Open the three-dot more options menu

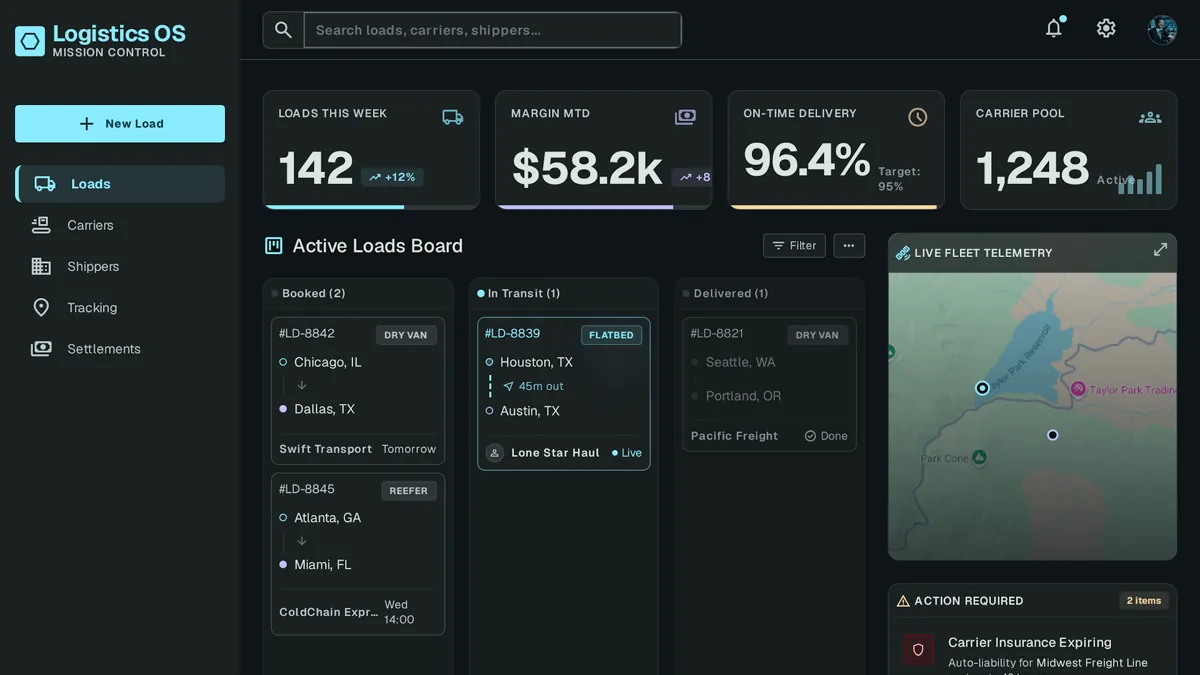pyautogui.click(x=849, y=246)
